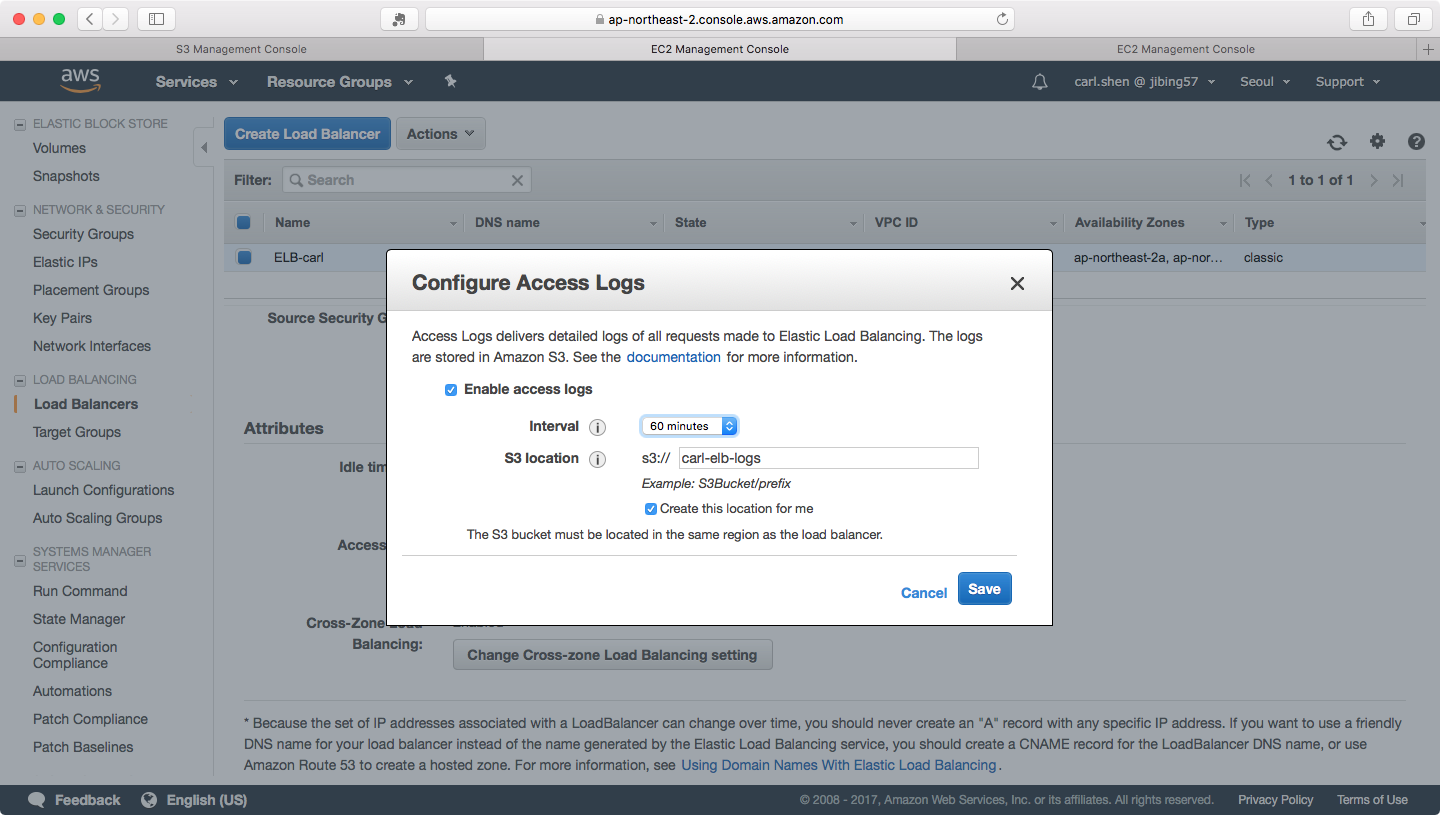This screenshot has width=1440, height=815.
Task: Go to next page of results
Action: (1374, 180)
